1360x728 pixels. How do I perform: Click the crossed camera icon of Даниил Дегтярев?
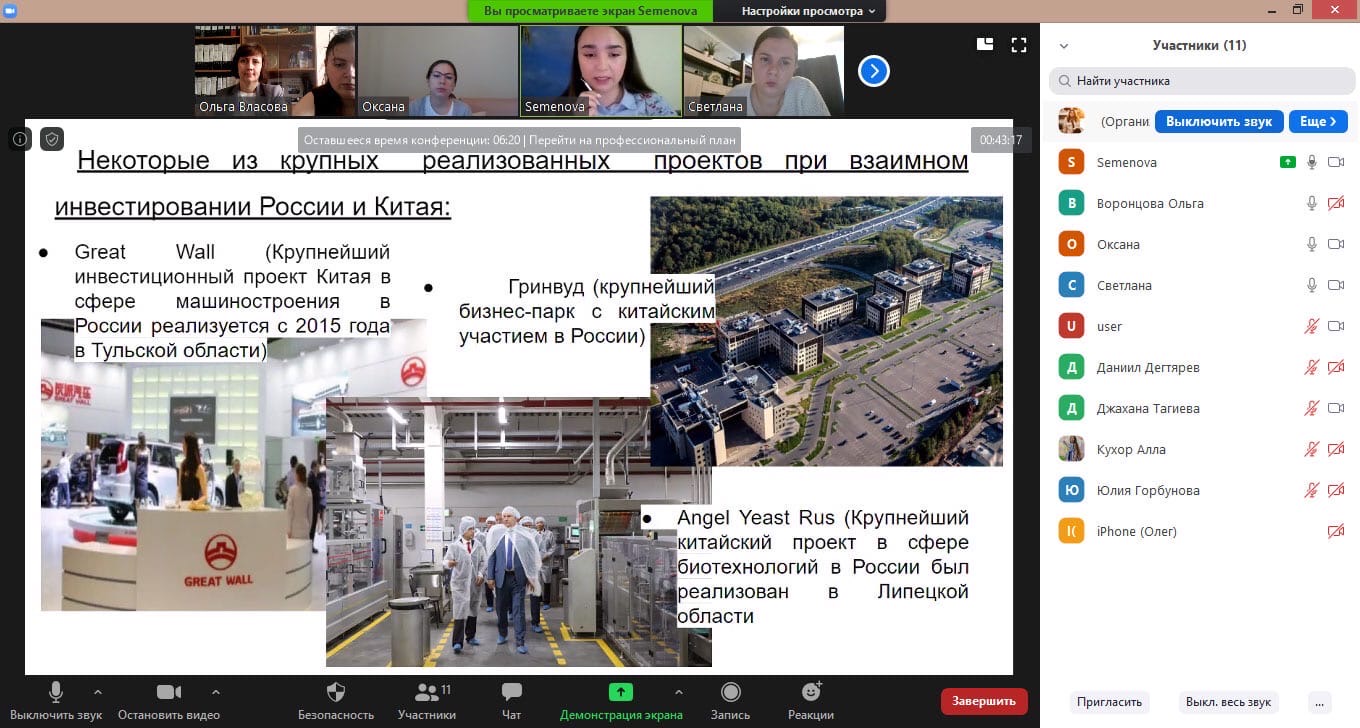(x=1335, y=367)
